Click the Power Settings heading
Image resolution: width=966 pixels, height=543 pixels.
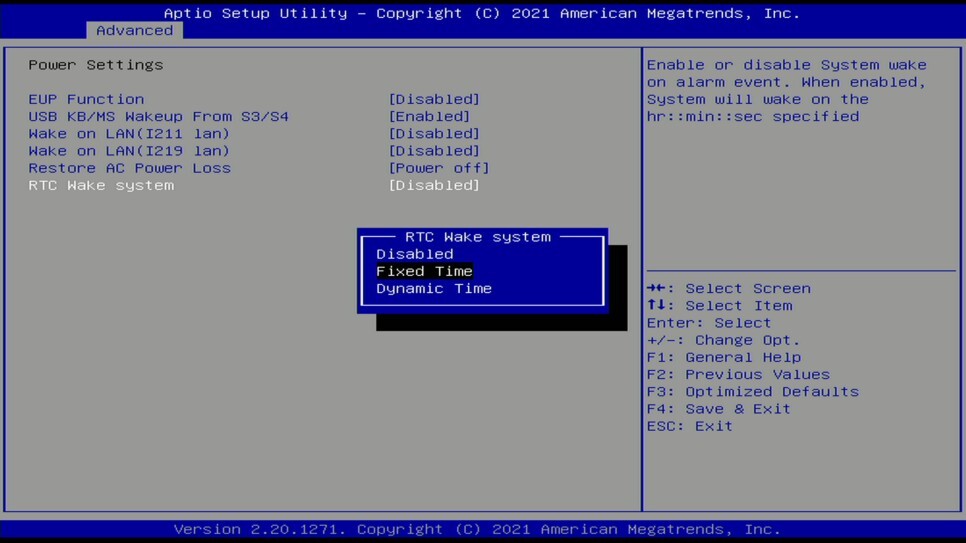(x=95, y=65)
